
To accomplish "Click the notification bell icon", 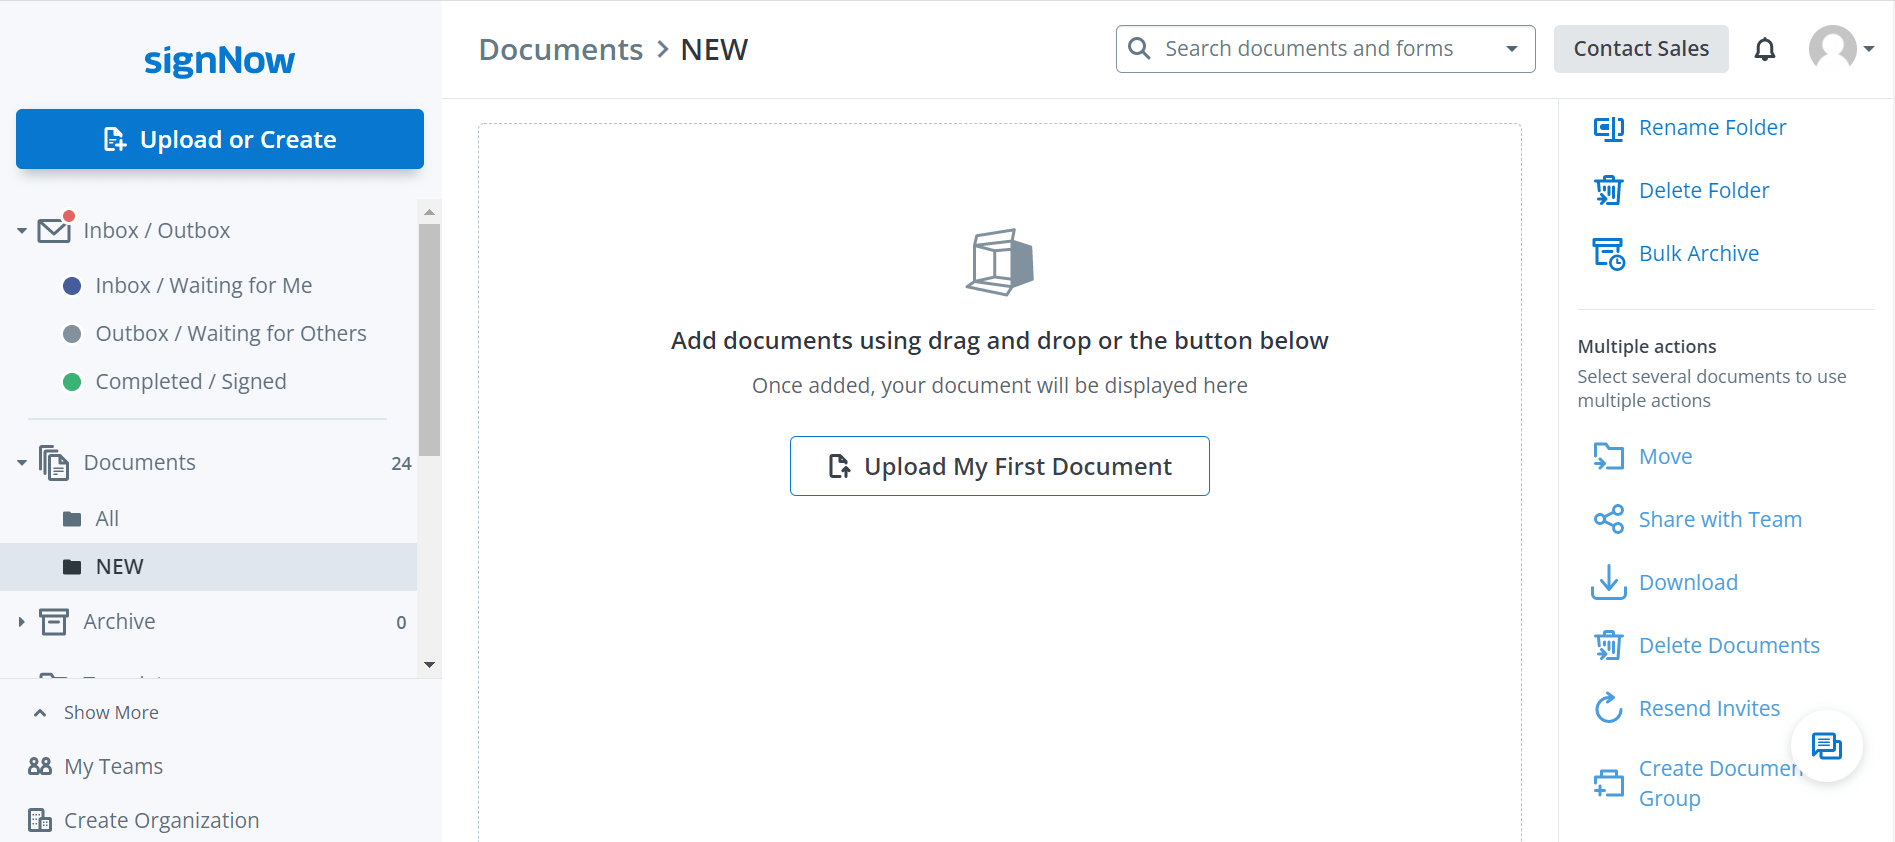I will click(x=1765, y=49).
